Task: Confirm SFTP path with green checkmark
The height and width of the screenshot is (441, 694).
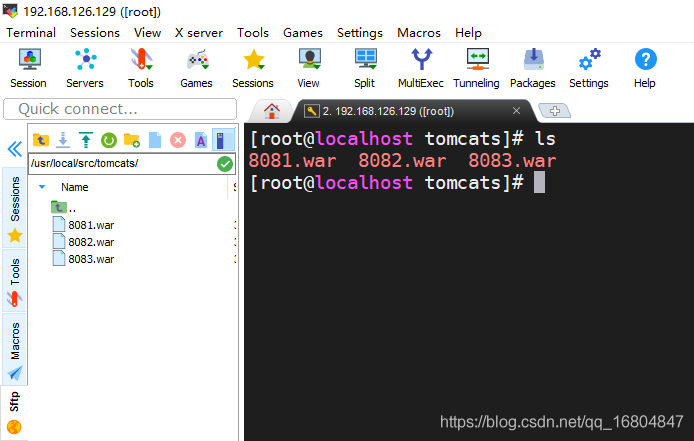Action: click(x=225, y=164)
